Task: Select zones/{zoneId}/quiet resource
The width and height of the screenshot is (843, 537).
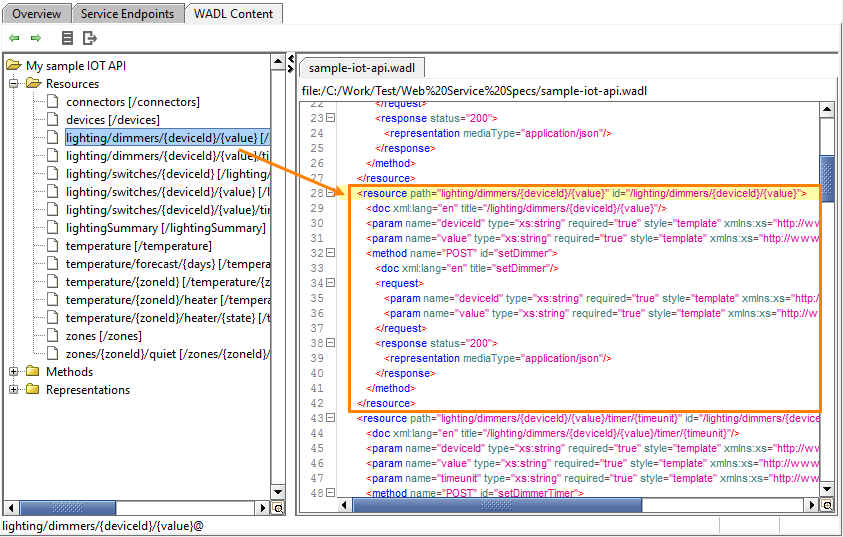Action: [167, 354]
